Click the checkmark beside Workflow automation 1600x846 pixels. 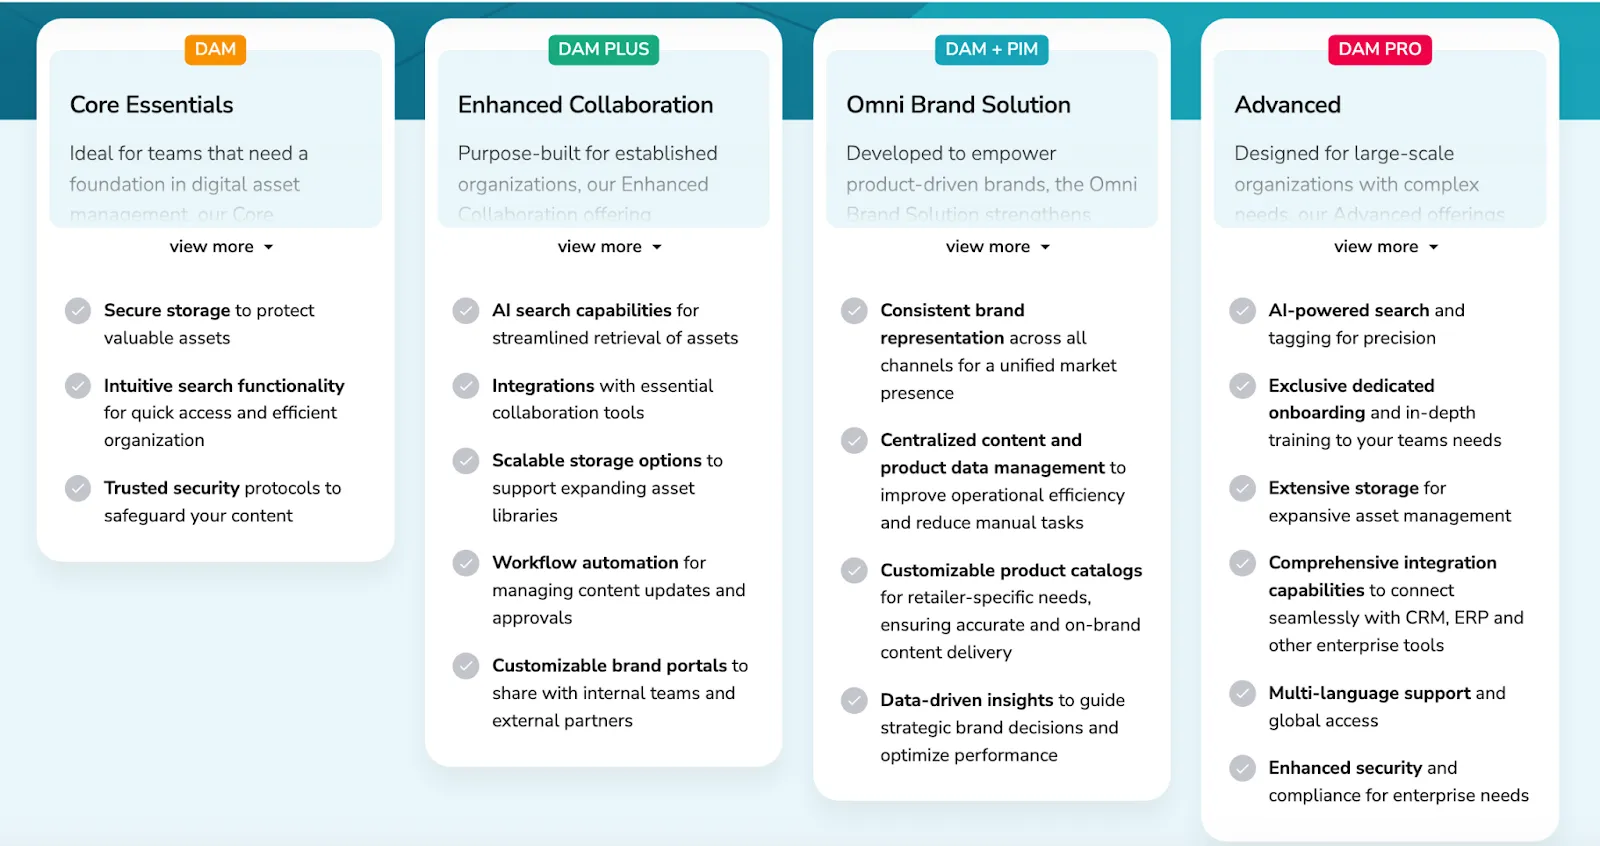pos(466,563)
